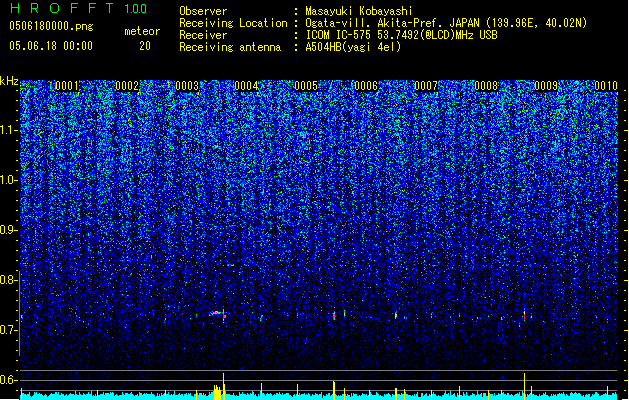Image resolution: width=629 pixels, height=400 pixels.
Task: Click the 'Receiver' field label
Action: 203,35
